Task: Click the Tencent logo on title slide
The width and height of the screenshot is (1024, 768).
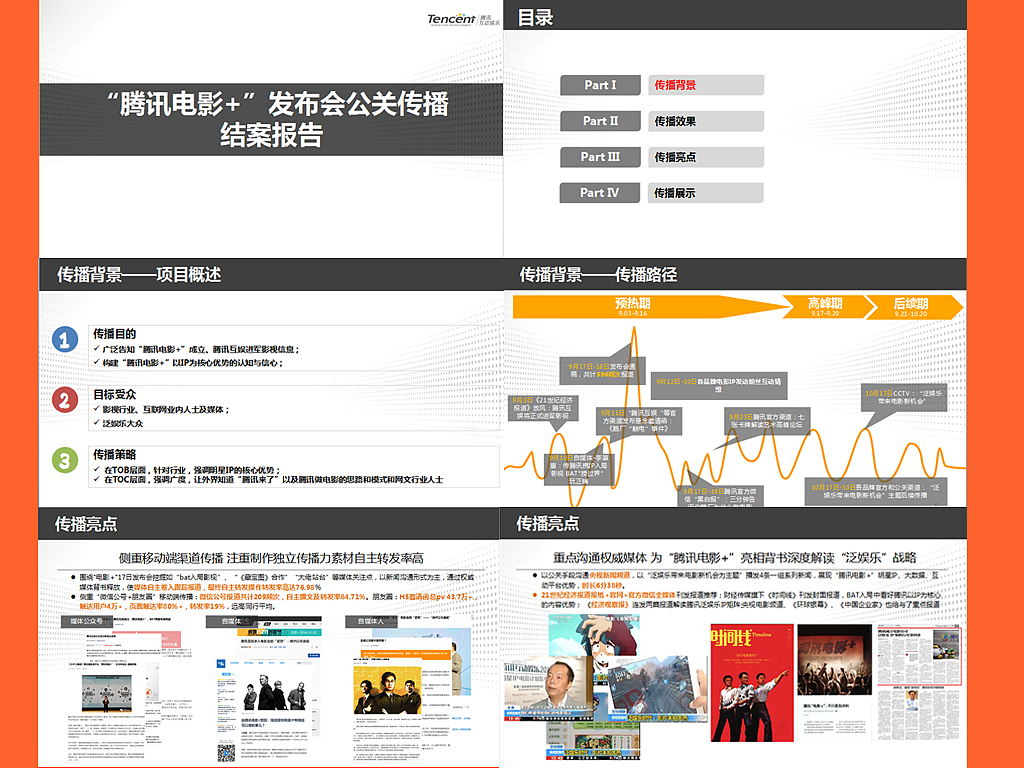Action: click(x=463, y=19)
